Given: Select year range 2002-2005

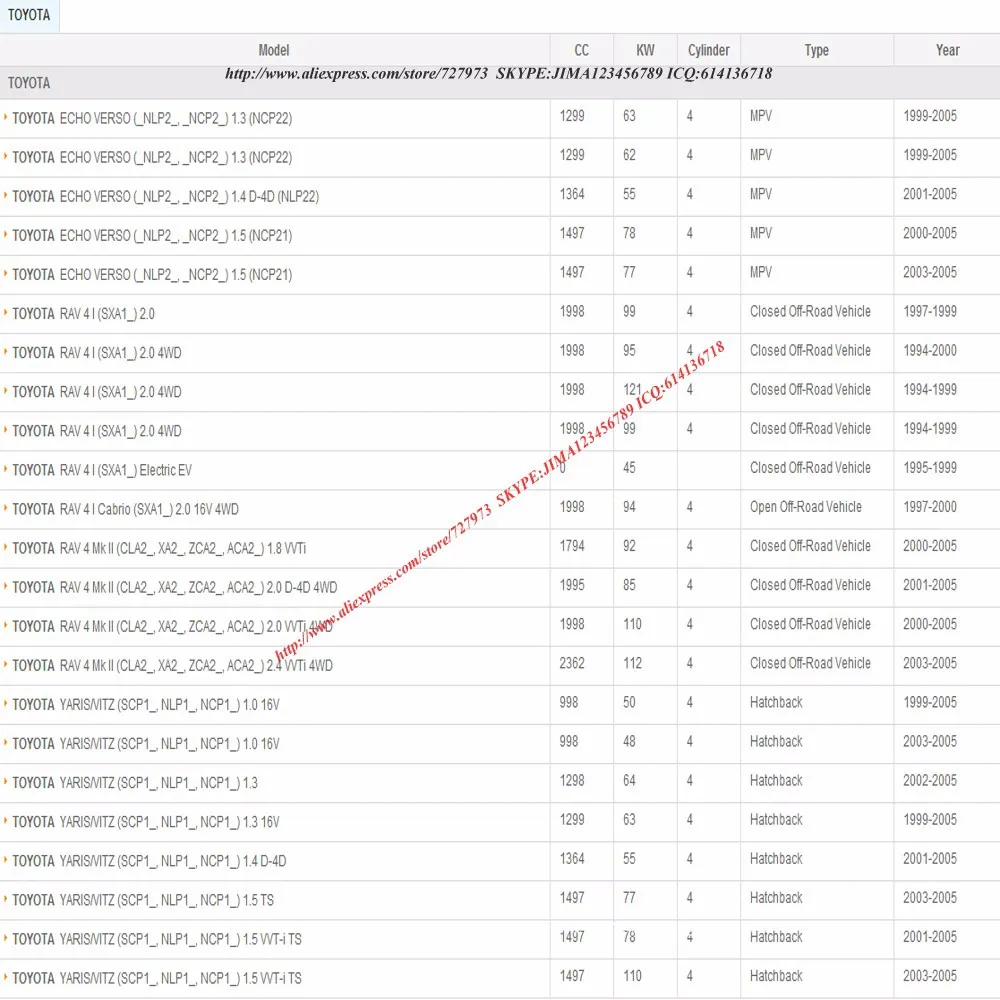Looking at the screenshot, I should coord(930,781).
